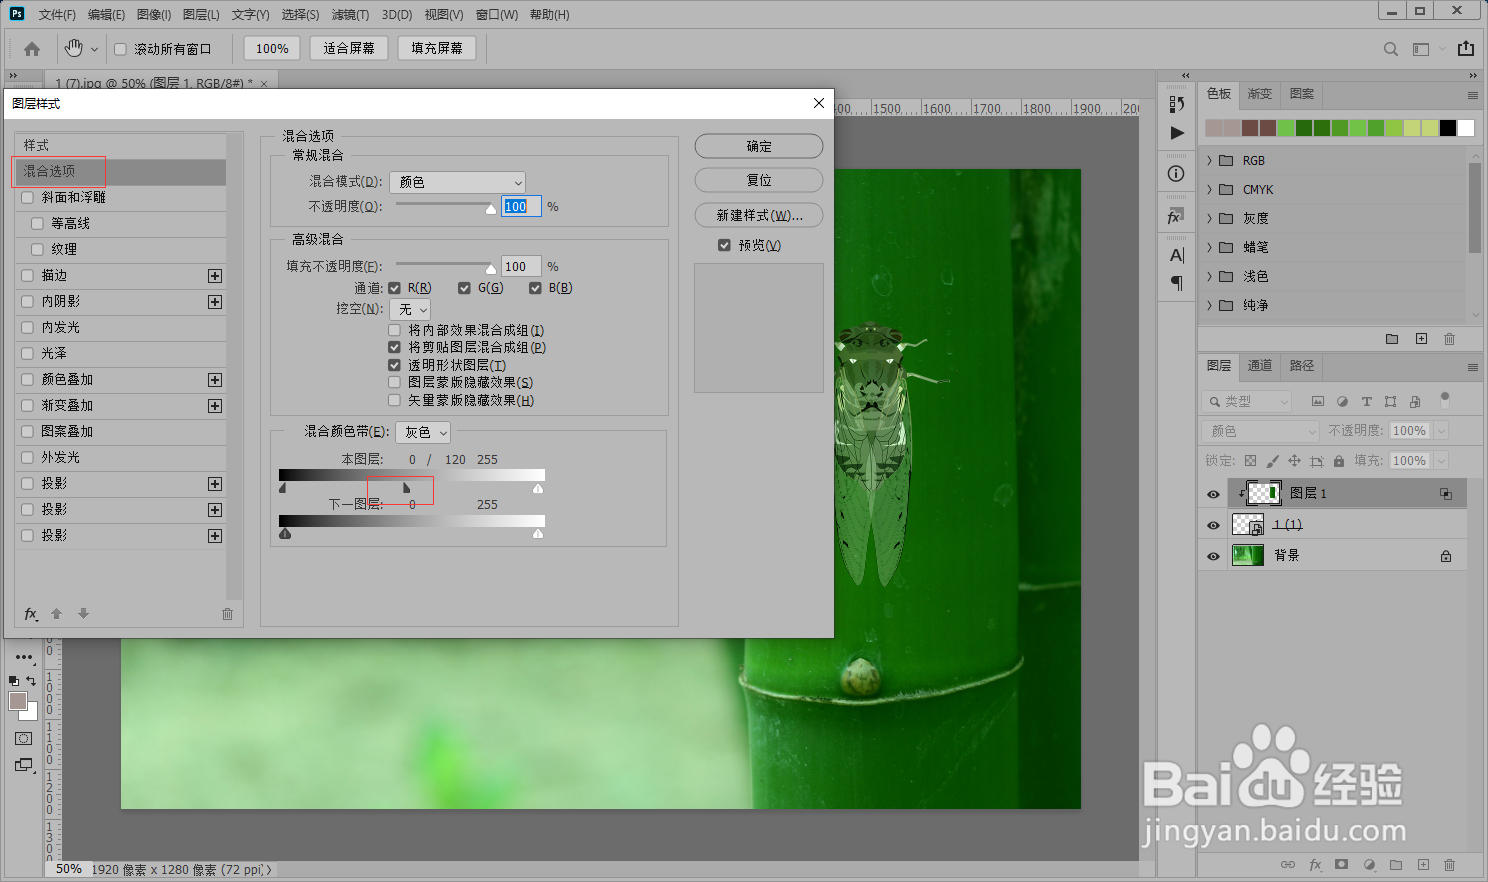
Task: Switch to the 通道 tab
Action: 1260,366
